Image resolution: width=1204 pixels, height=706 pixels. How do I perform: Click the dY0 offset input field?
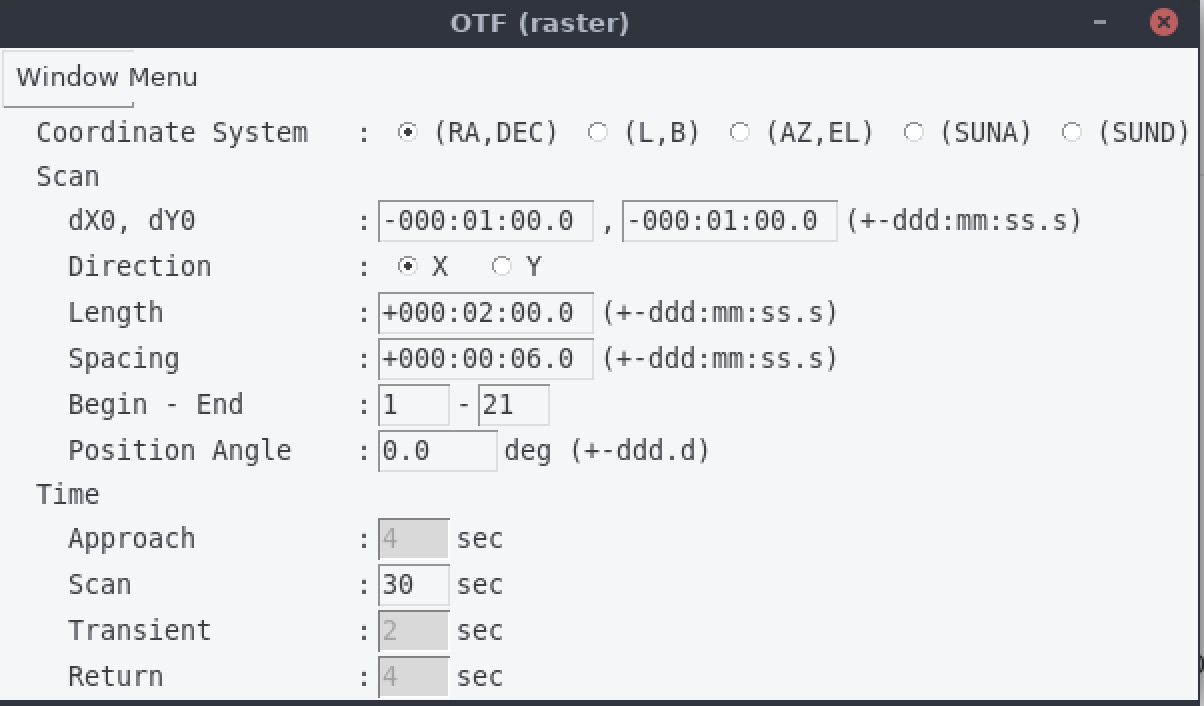(x=730, y=221)
